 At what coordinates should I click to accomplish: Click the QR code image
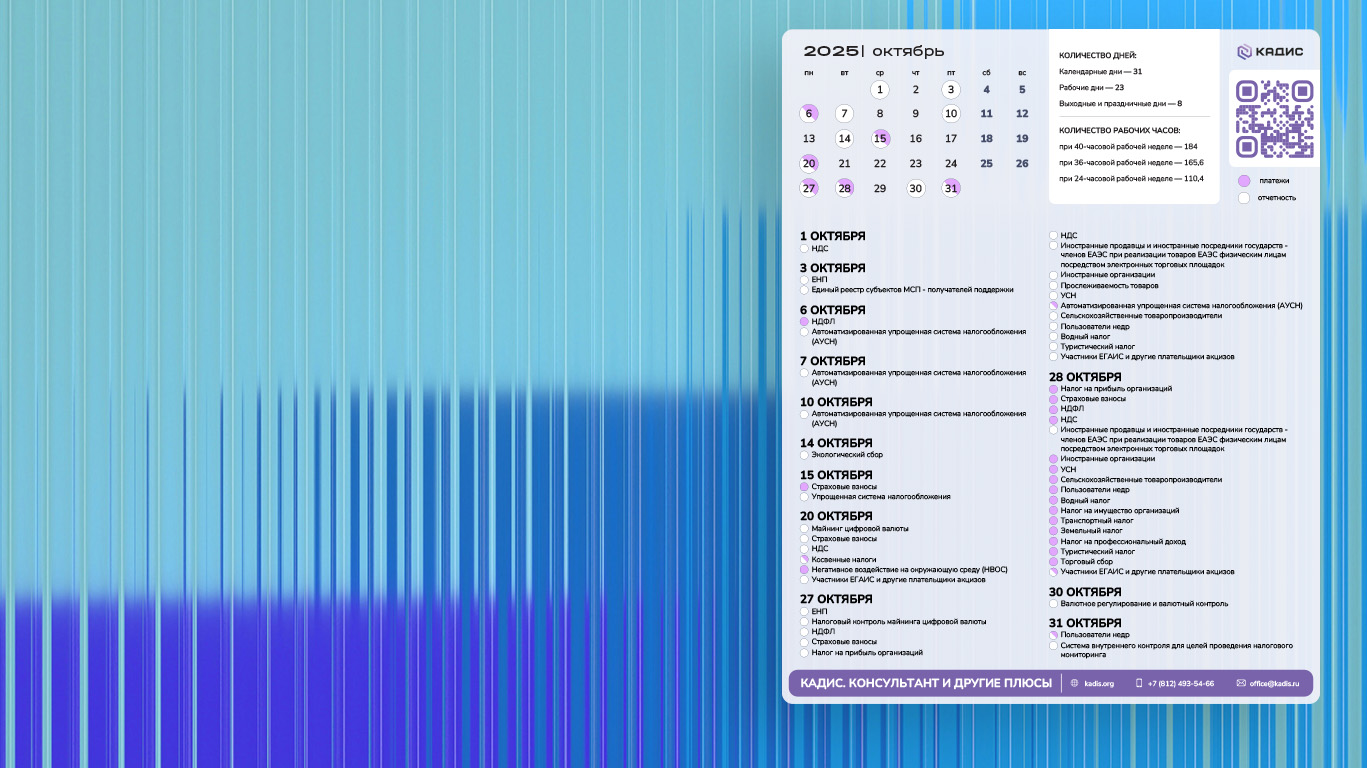[1274, 119]
